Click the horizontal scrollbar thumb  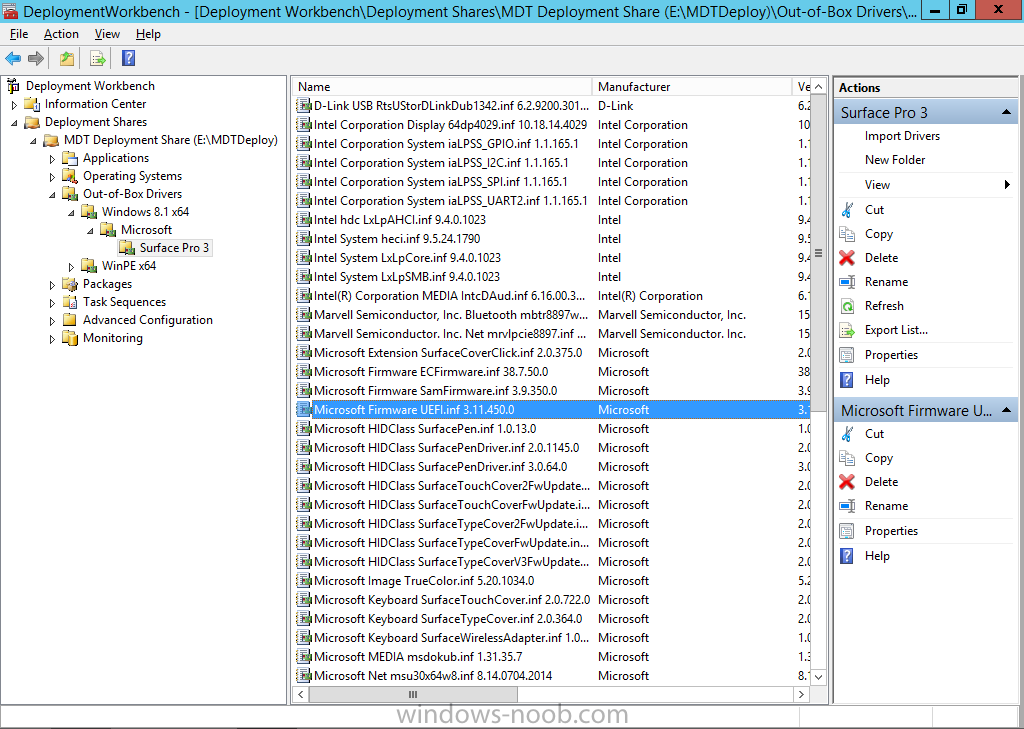[x=413, y=694]
